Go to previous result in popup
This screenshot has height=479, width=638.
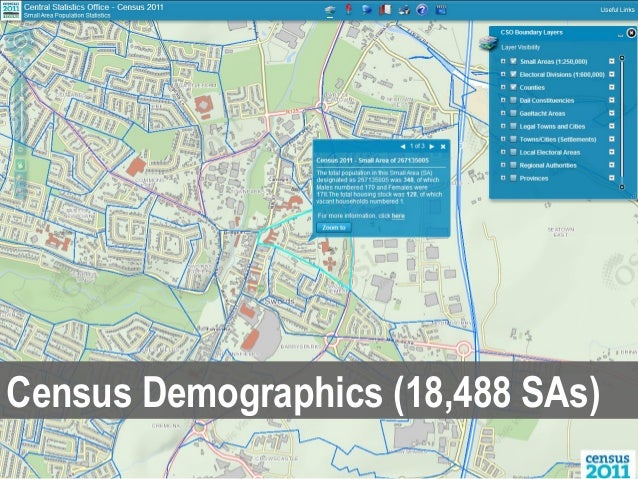[403, 147]
